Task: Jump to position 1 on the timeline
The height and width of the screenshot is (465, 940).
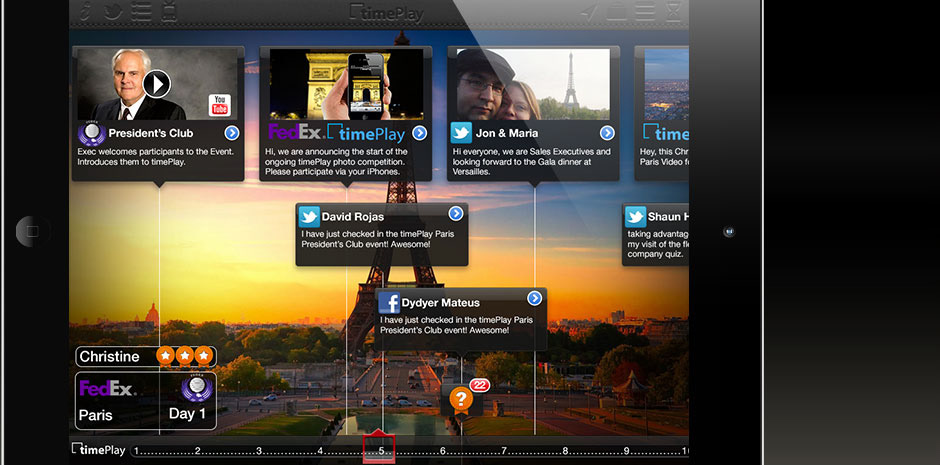Action: point(136,451)
